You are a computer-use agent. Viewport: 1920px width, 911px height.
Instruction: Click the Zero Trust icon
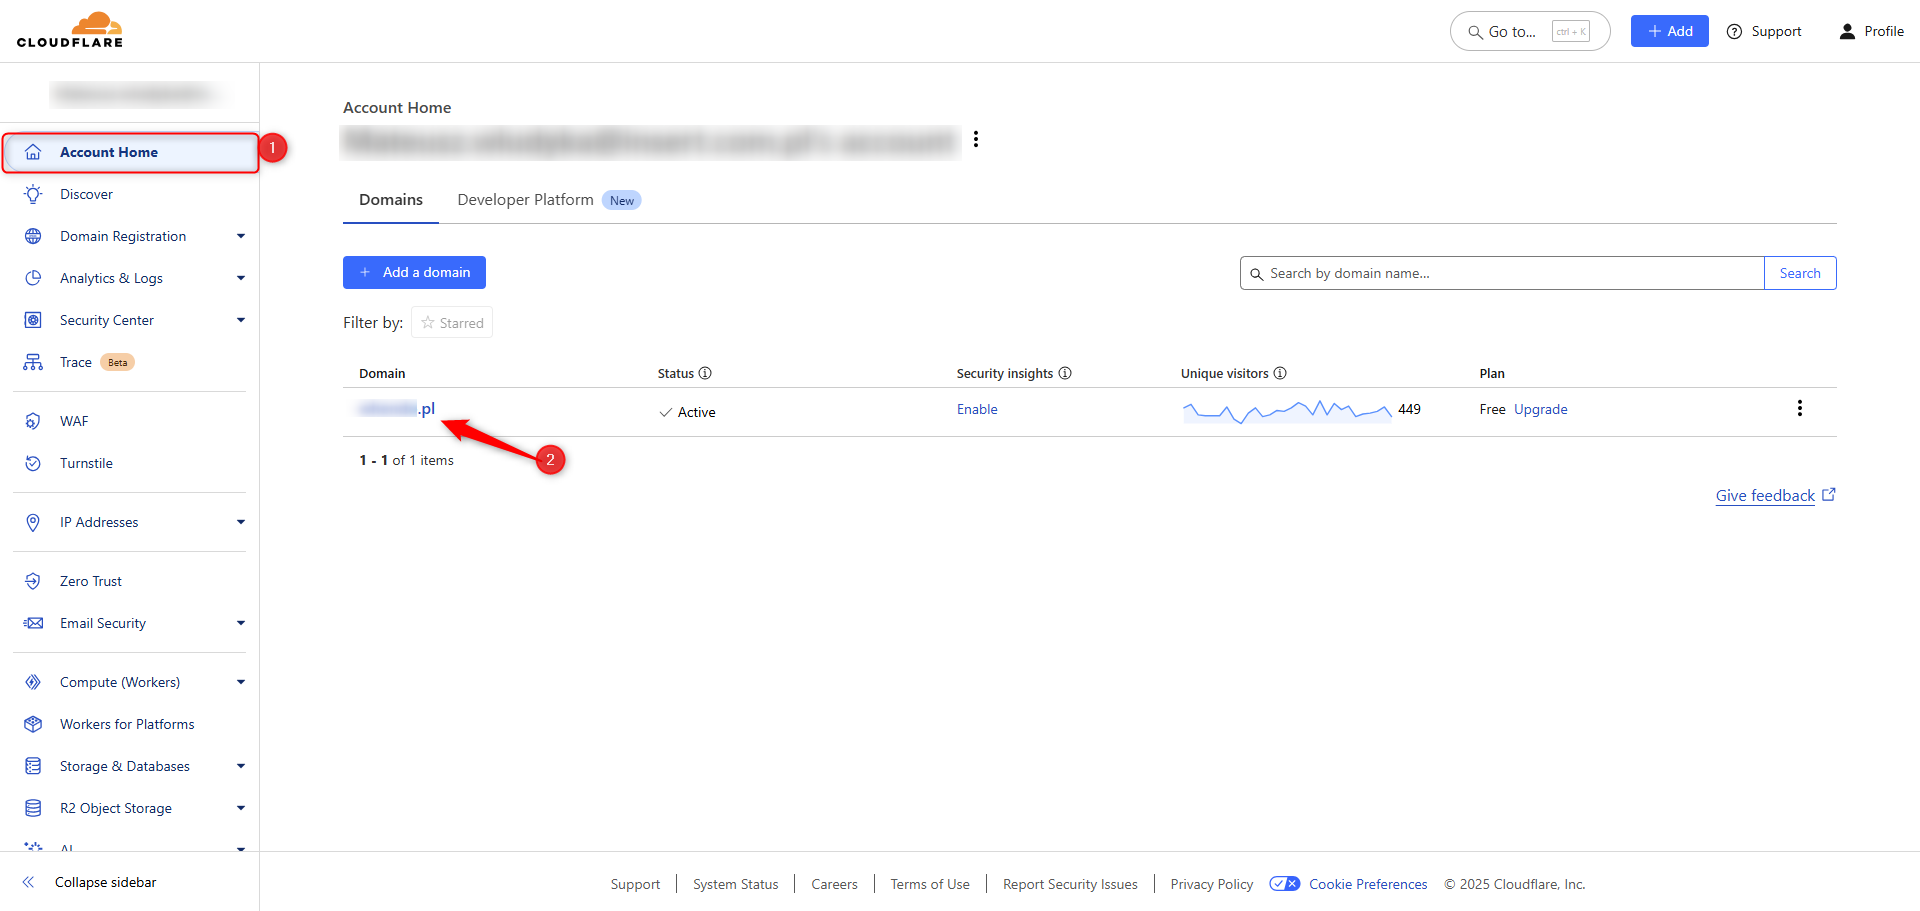pos(33,581)
